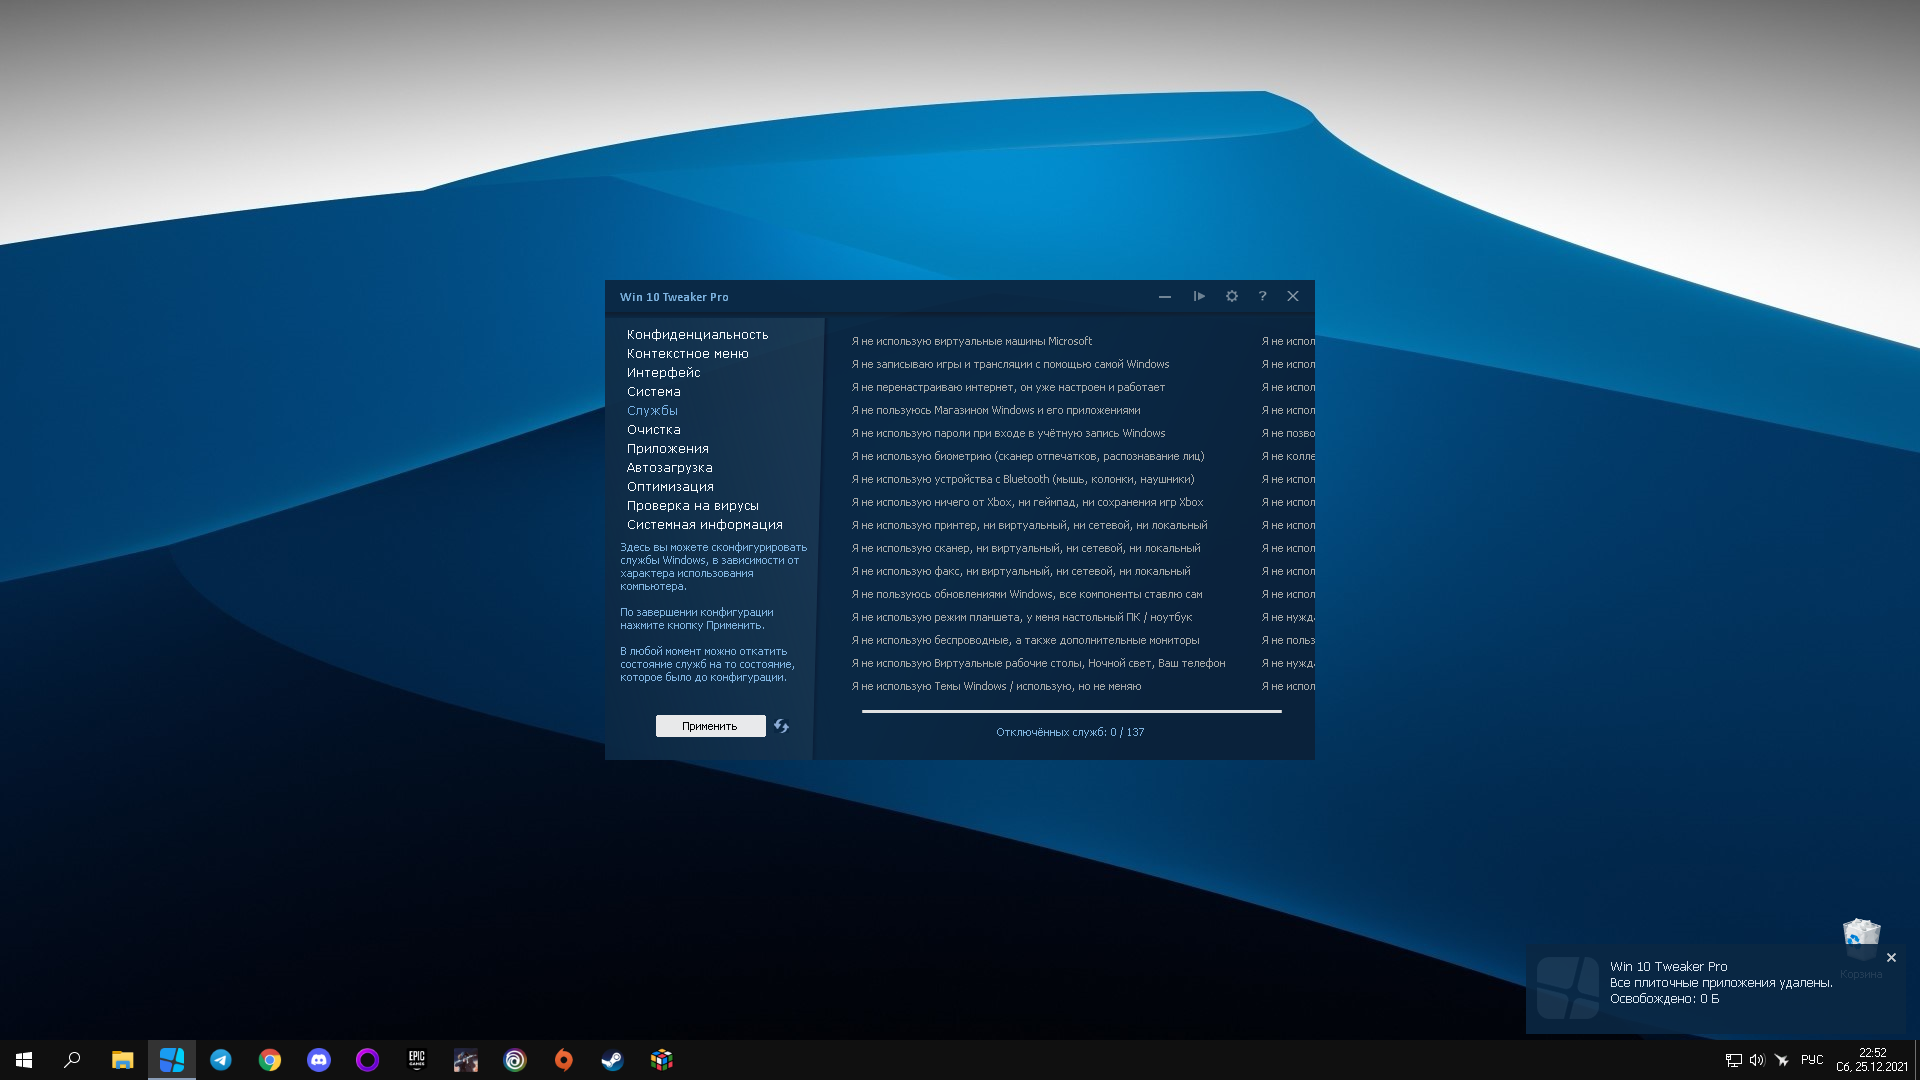Image resolution: width=1920 pixels, height=1080 pixels.
Task: Open Discord from the taskbar
Action: point(319,1060)
